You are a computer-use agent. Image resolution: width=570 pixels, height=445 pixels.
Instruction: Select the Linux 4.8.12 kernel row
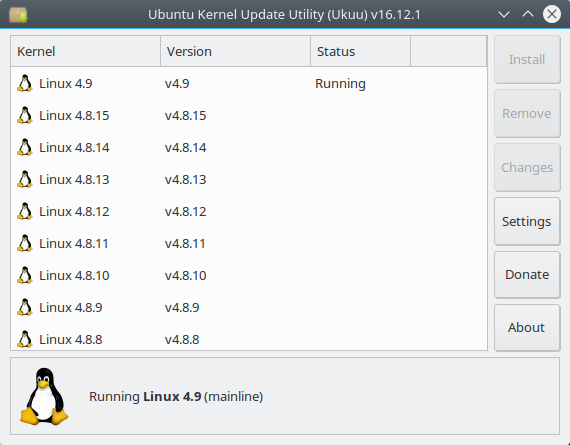249,211
